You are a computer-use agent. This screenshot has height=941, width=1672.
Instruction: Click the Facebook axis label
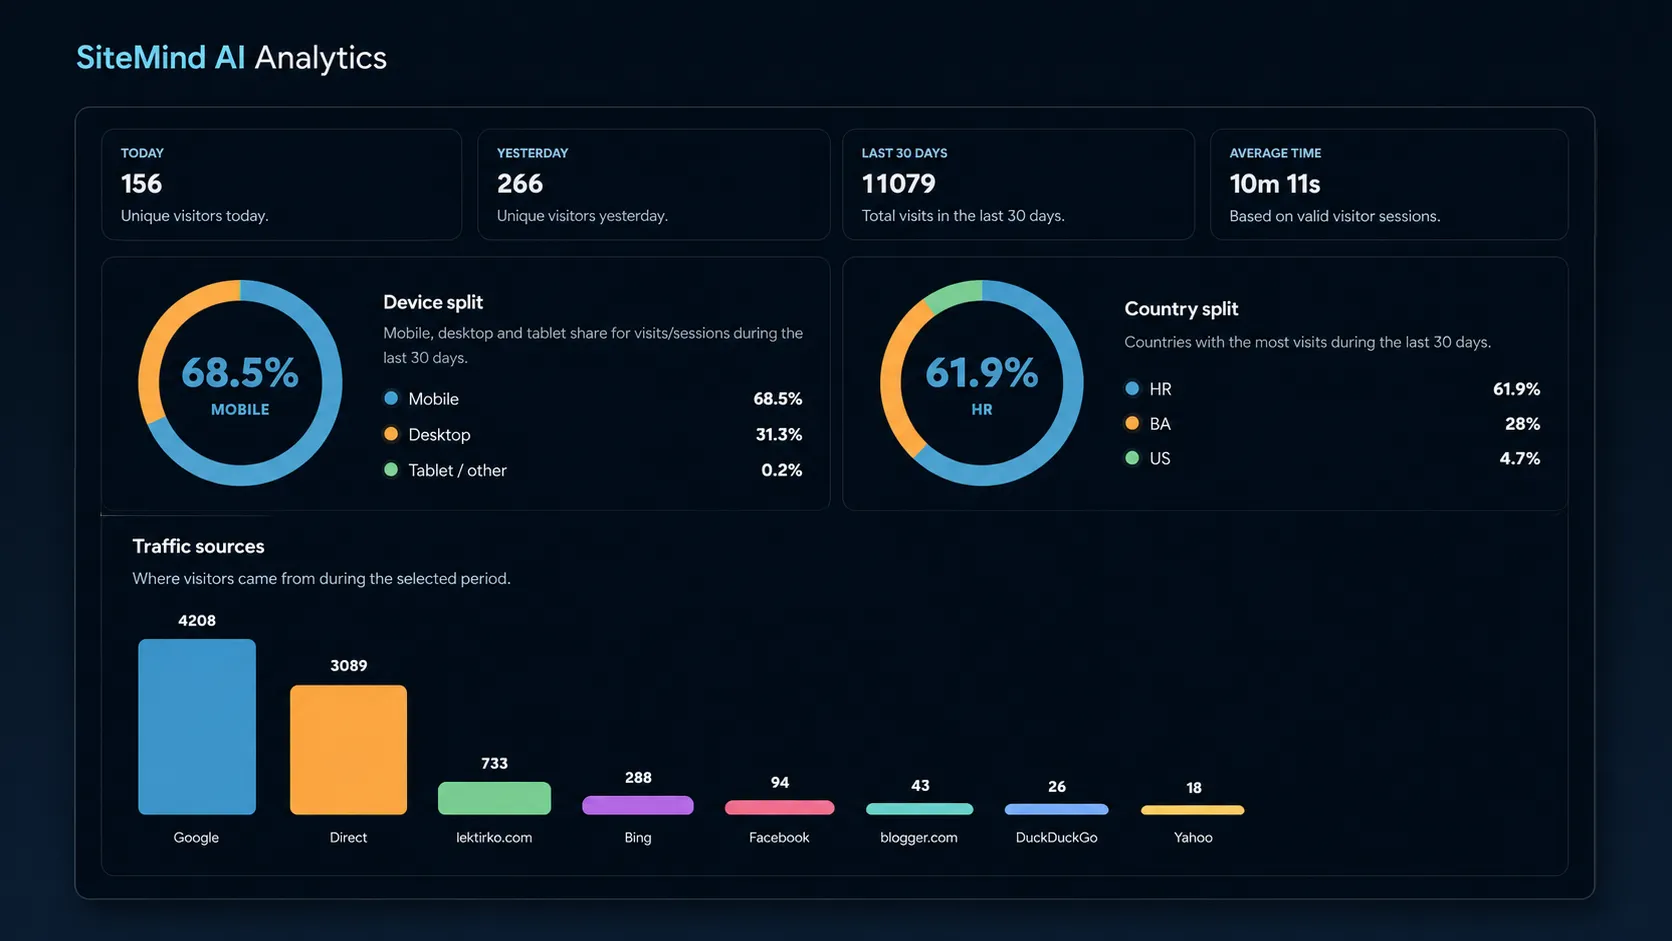click(x=779, y=838)
